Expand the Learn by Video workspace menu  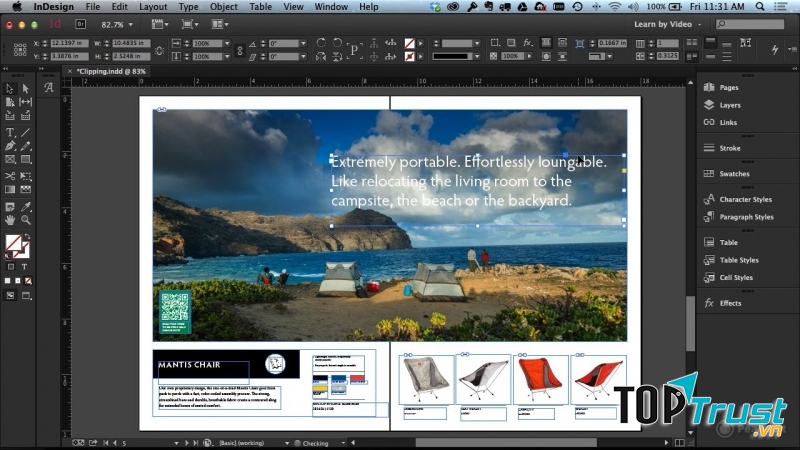tap(667, 24)
